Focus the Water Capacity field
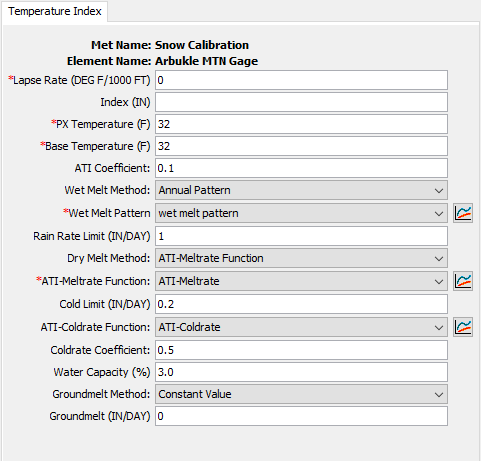The image size is (481, 461). tap(301, 372)
